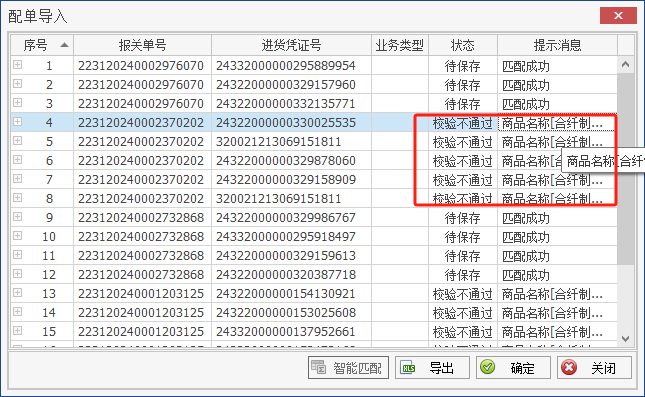Expand row 9 plus icon

(17, 217)
